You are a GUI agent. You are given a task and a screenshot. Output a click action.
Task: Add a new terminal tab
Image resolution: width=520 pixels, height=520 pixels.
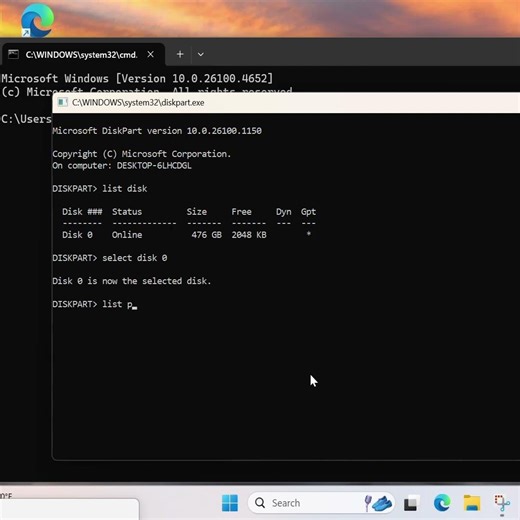point(180,54)
